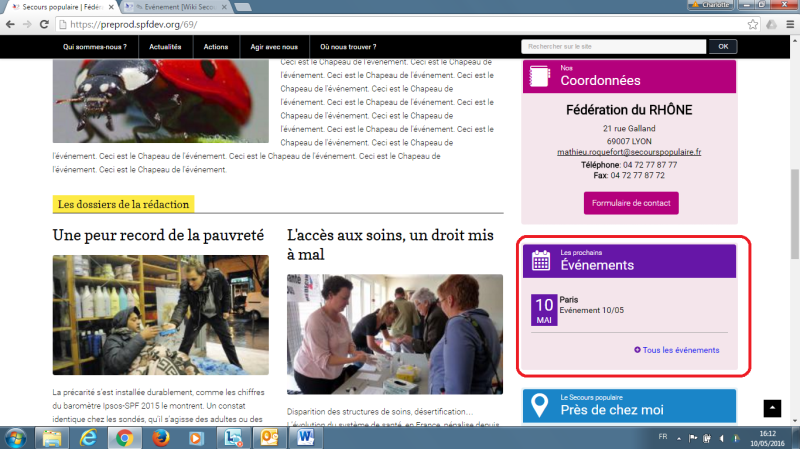Screen dimensions: 800x449
Task: Open the Qui sommes-nous ? menu
Action: pos(94,47)
